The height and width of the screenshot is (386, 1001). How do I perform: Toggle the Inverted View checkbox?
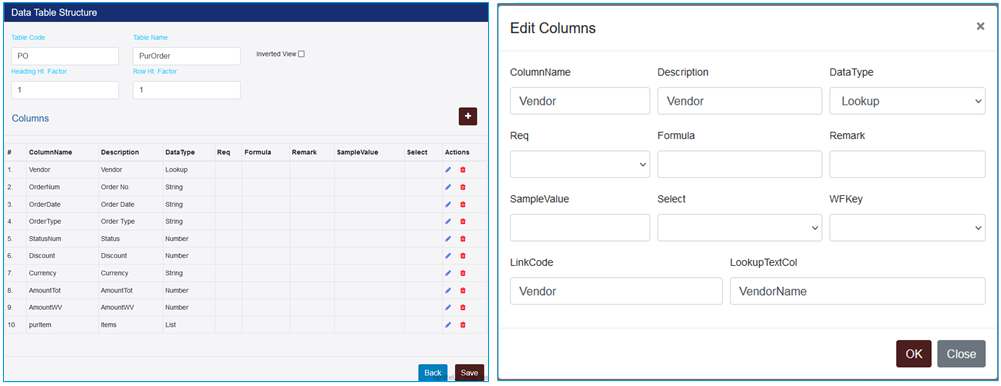302,54
